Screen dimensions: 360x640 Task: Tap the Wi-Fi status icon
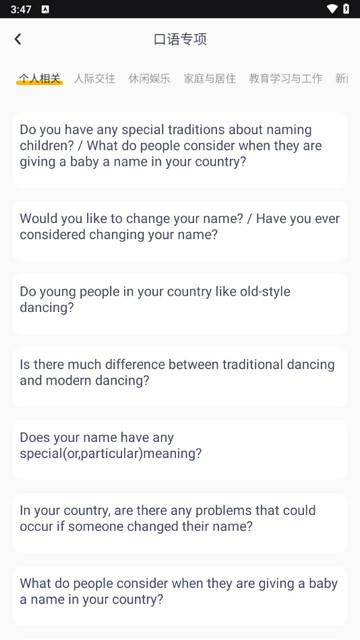tap(332, 9)
